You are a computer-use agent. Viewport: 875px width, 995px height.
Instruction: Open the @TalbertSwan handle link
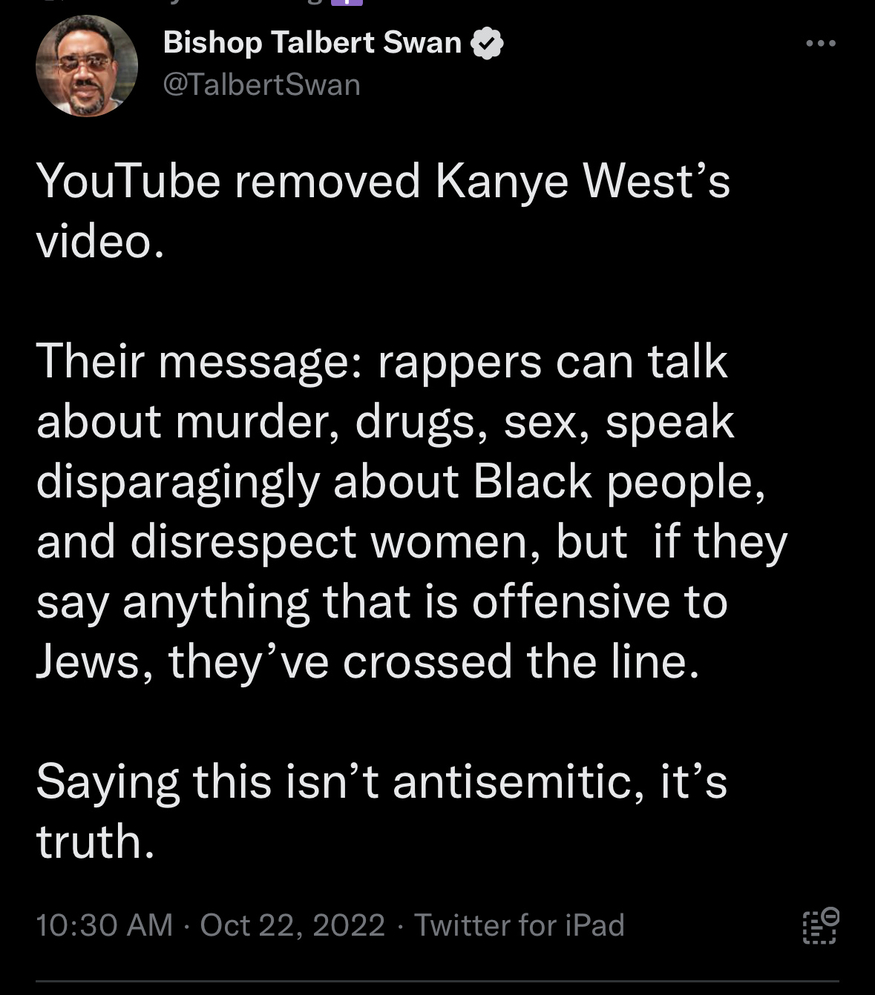(x=261, y=84)
